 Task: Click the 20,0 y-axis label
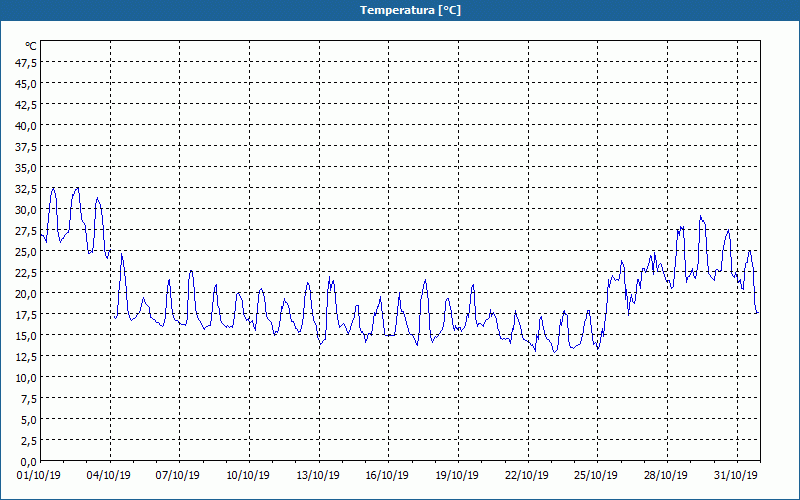click(x=26, y=294)
